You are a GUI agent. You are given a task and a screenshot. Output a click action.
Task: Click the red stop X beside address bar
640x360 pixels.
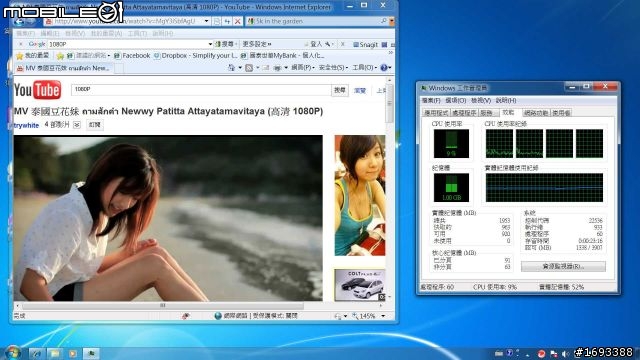point(237,21)
